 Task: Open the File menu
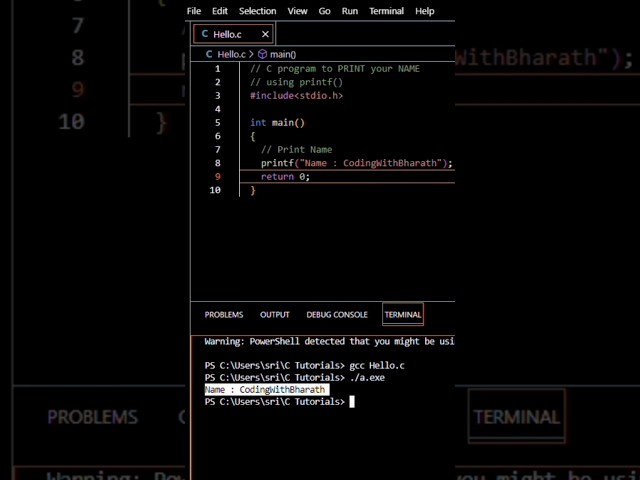193,11
